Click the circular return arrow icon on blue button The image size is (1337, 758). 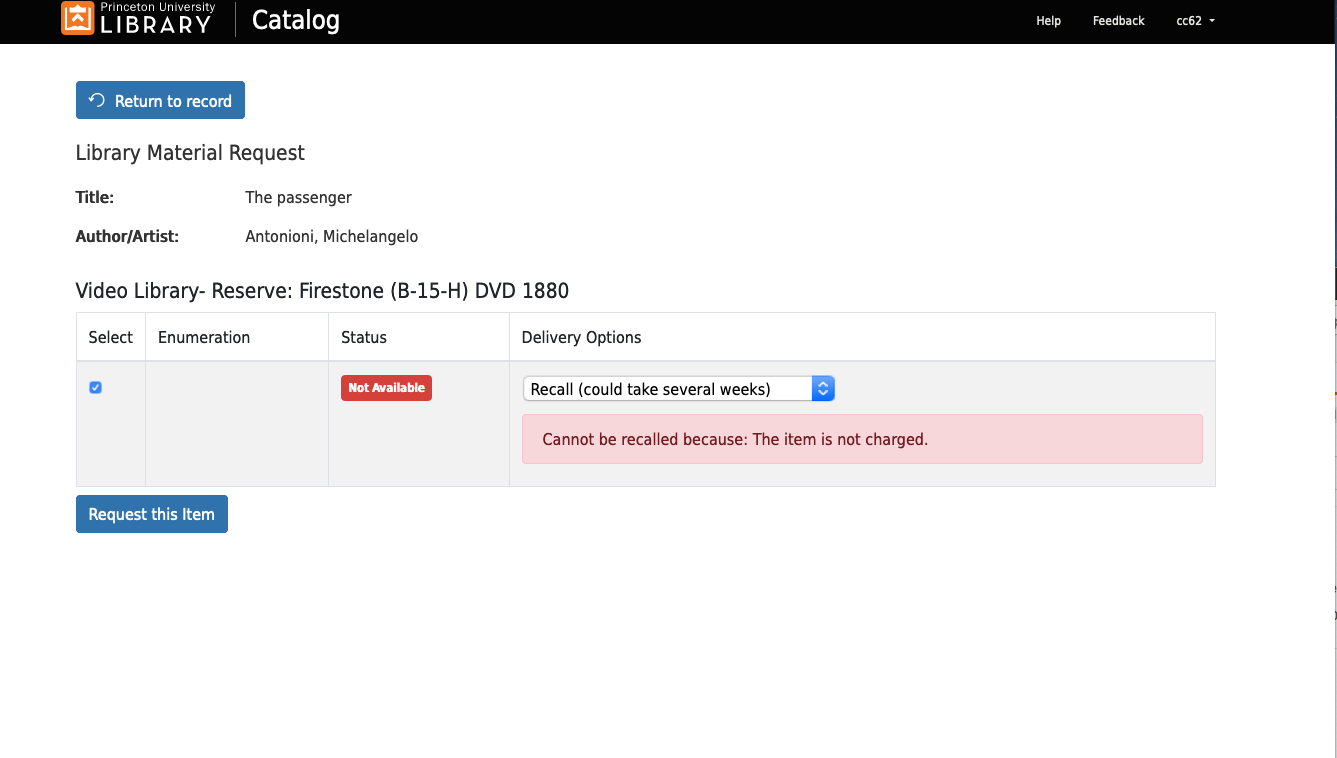point(95,100)
